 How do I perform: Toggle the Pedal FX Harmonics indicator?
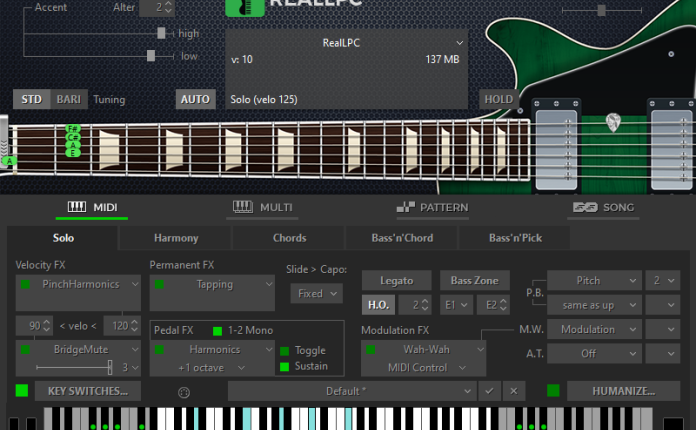click(x=159, y=350)
